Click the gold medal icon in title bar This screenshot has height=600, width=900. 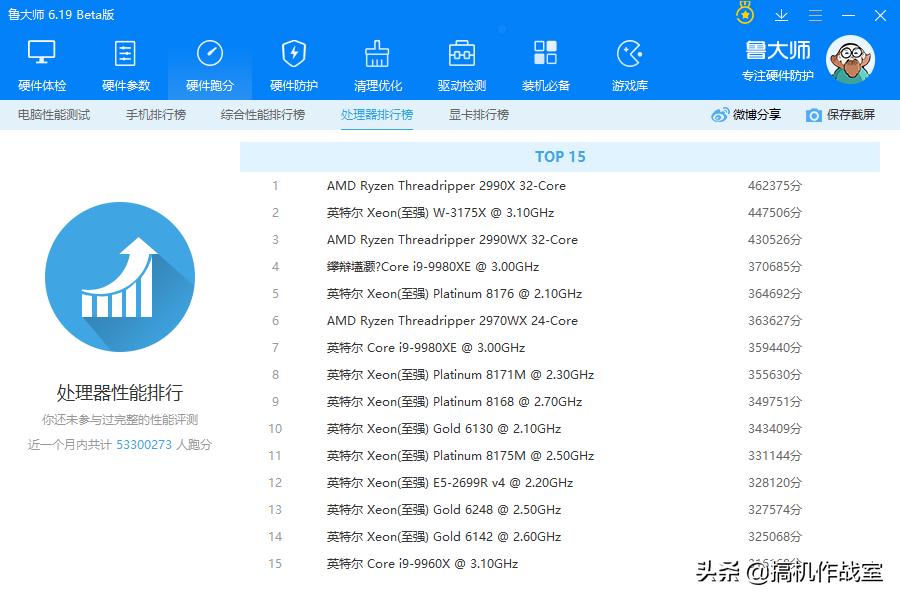pyautogui.click(x=745, y=14)
